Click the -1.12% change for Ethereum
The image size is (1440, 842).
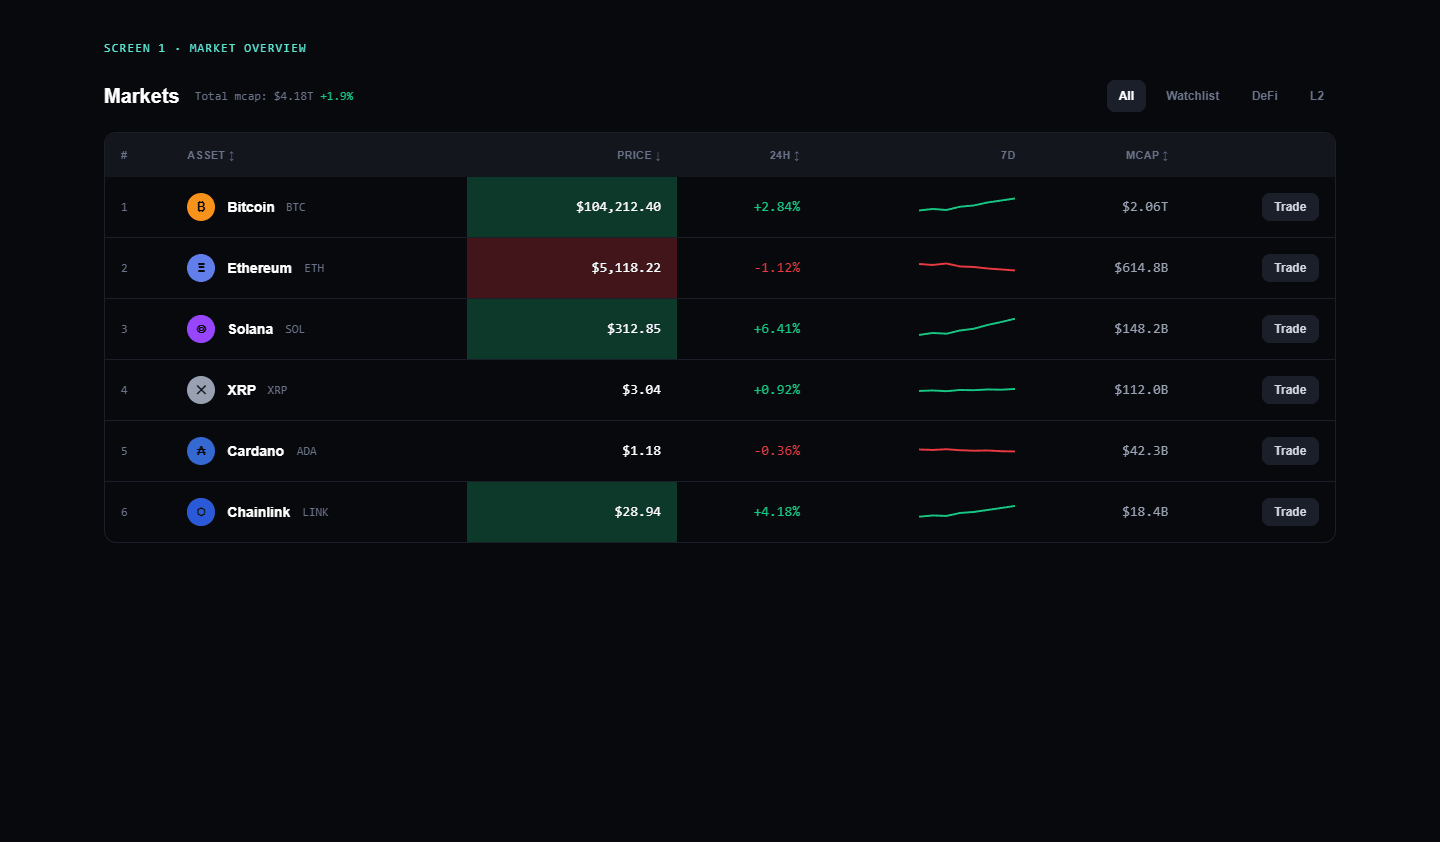(777, 268)
